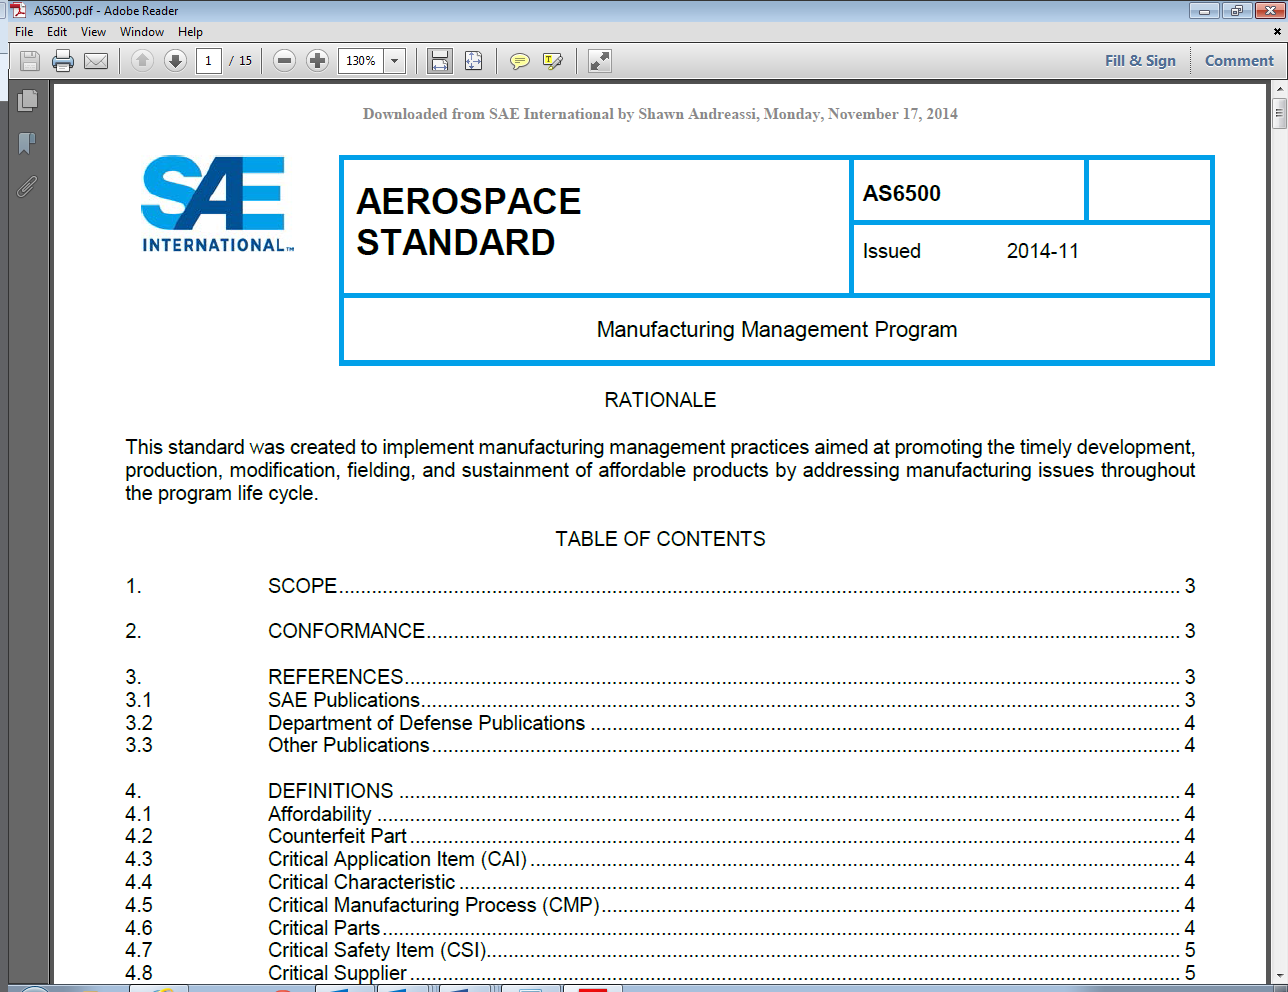Image resolution: width=1288 pixels, height=992 pixels.
Task: Zoom in with the plus button
Action: pyautogui.click(x=317, y=61)
